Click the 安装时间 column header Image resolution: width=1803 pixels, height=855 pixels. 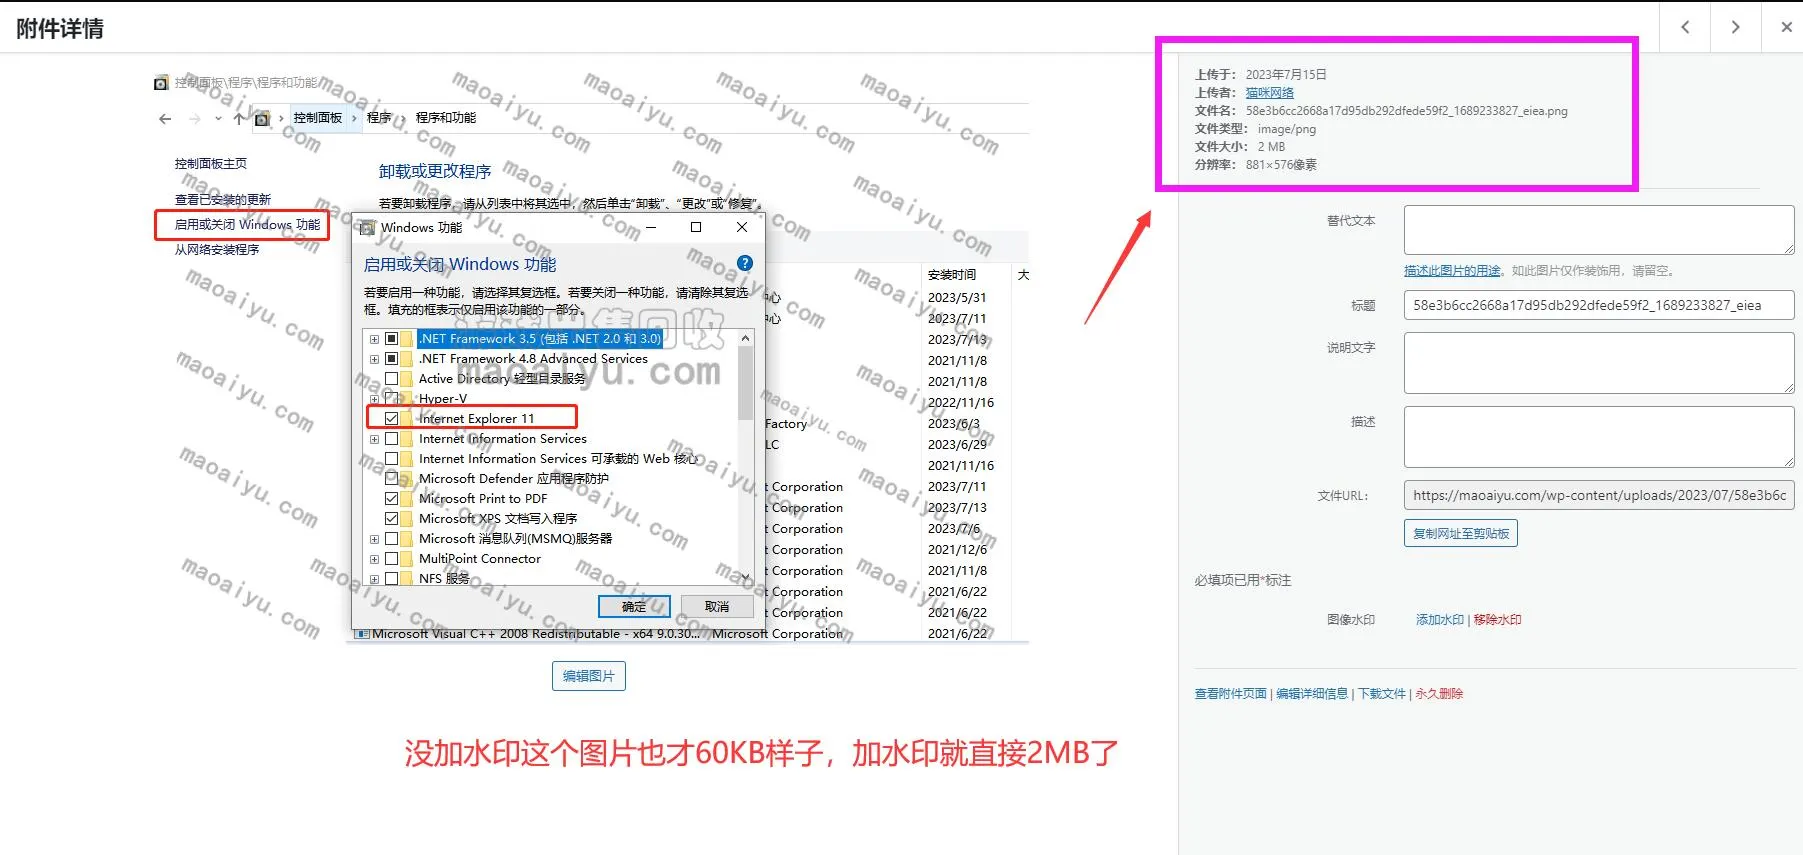(952, 275)
